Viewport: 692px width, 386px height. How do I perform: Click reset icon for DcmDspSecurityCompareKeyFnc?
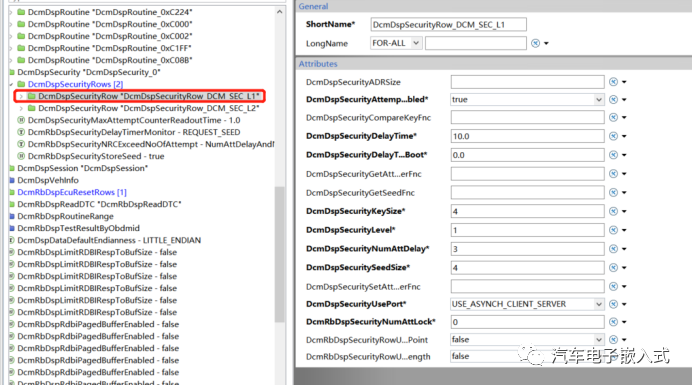pyautogui.click(x=613, y=117)
